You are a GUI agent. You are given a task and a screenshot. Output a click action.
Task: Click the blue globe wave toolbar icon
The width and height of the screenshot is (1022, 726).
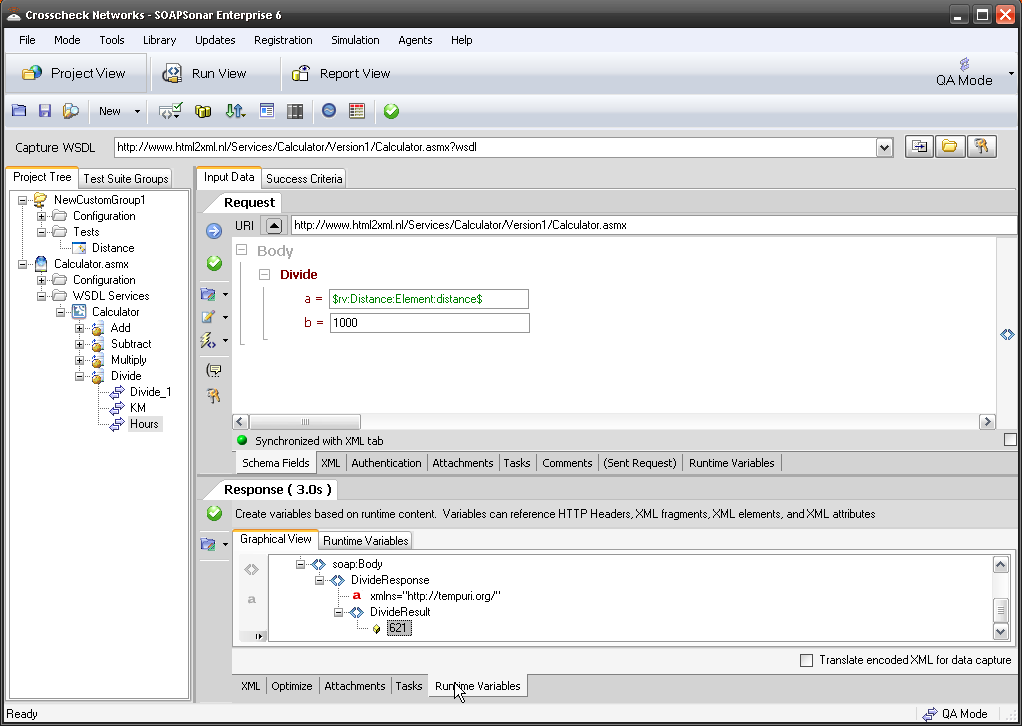tap(328, 111)
